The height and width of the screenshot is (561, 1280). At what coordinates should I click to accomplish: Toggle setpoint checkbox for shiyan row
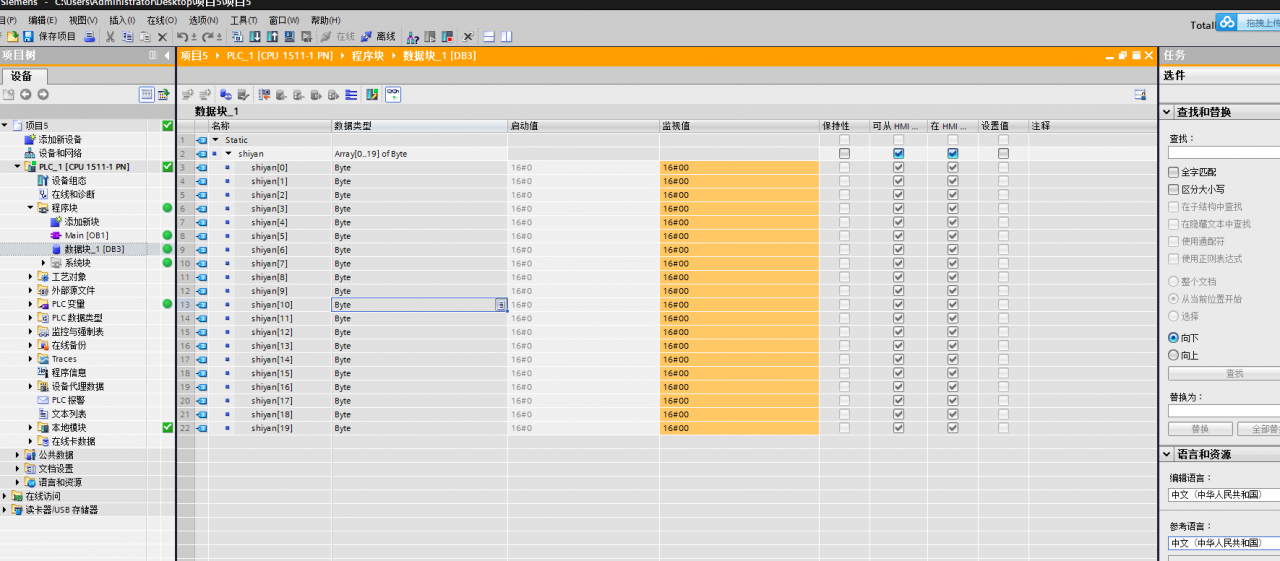[1003, 154]
